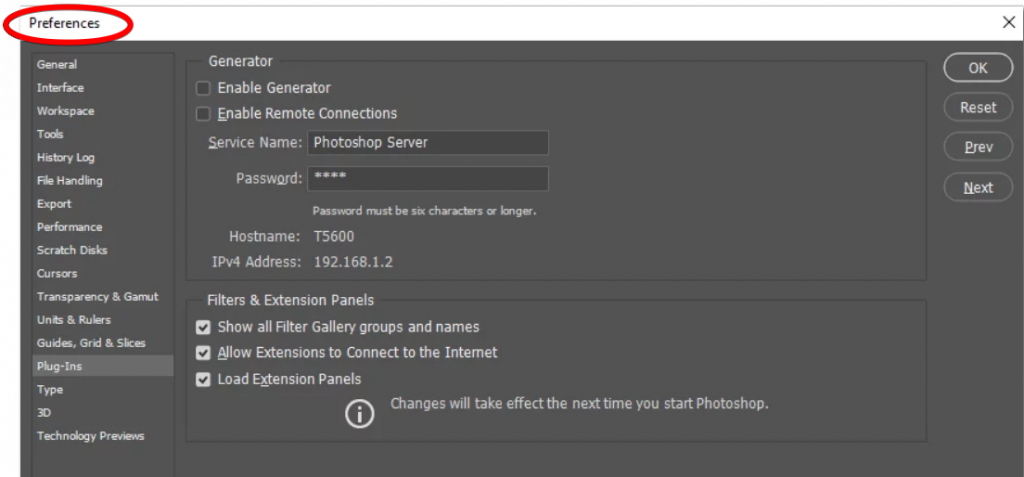Select Interface in the preferences list
The height and width of the screenshot is (477, 1024).
point(60,88)
